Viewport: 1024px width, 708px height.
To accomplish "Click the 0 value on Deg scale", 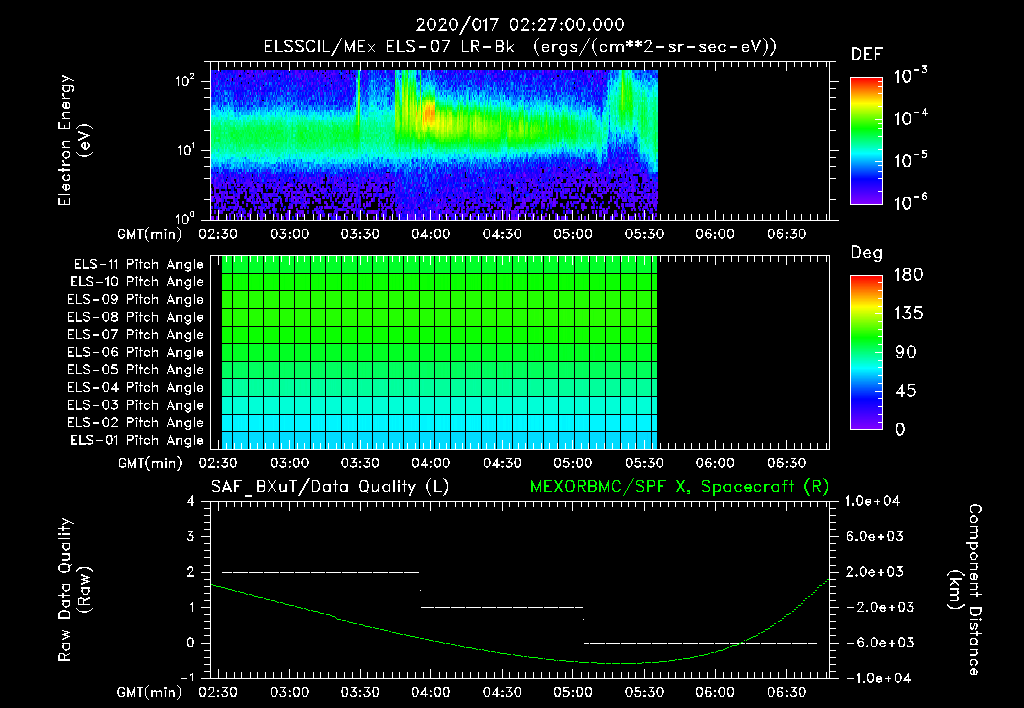I will tap(900, 429).
